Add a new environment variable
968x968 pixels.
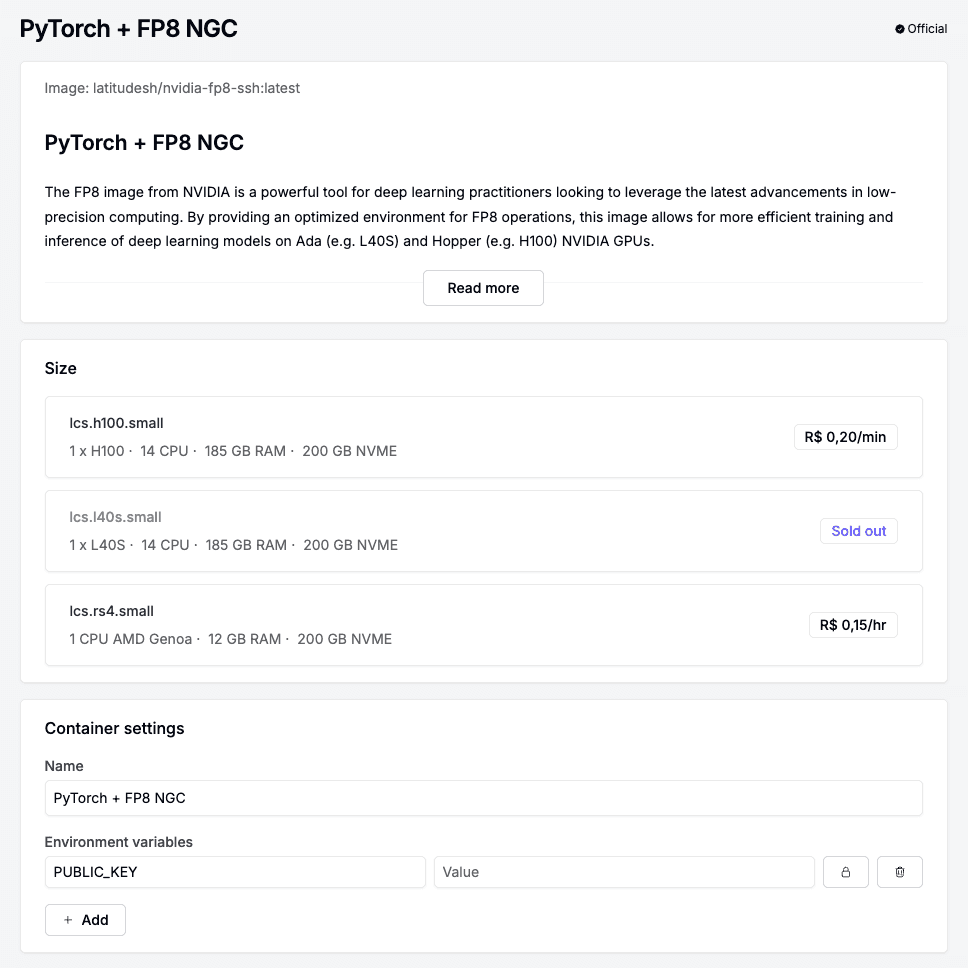(x=85, y=920)
